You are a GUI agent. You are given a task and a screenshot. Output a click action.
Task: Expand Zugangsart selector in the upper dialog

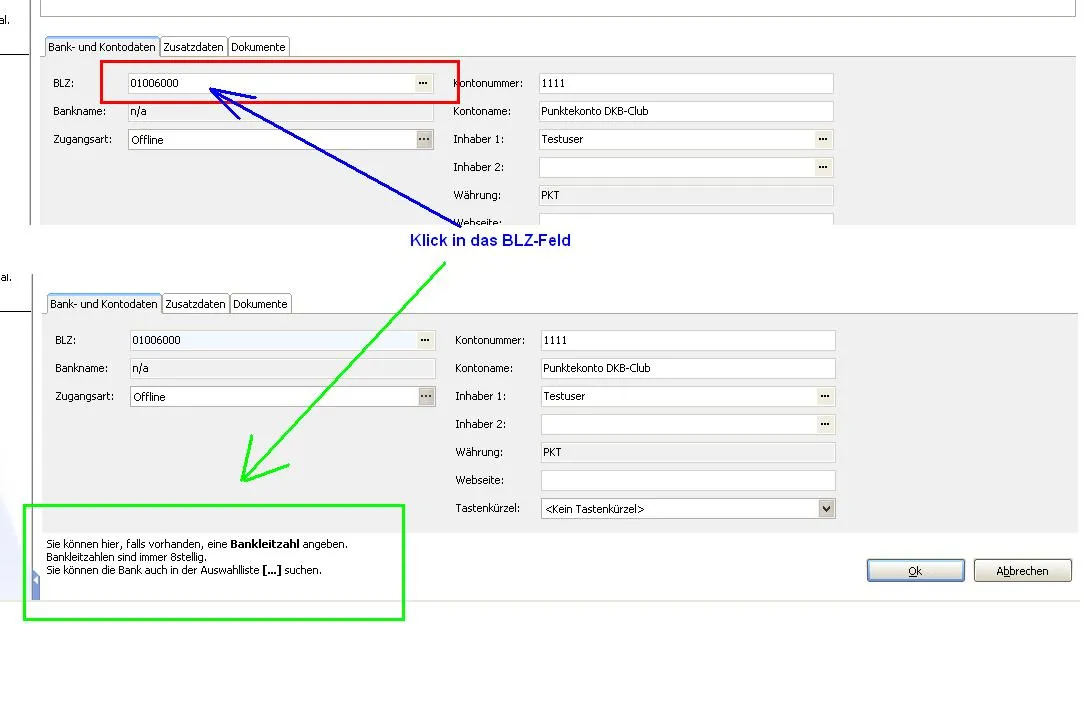[x=424, y=140]
